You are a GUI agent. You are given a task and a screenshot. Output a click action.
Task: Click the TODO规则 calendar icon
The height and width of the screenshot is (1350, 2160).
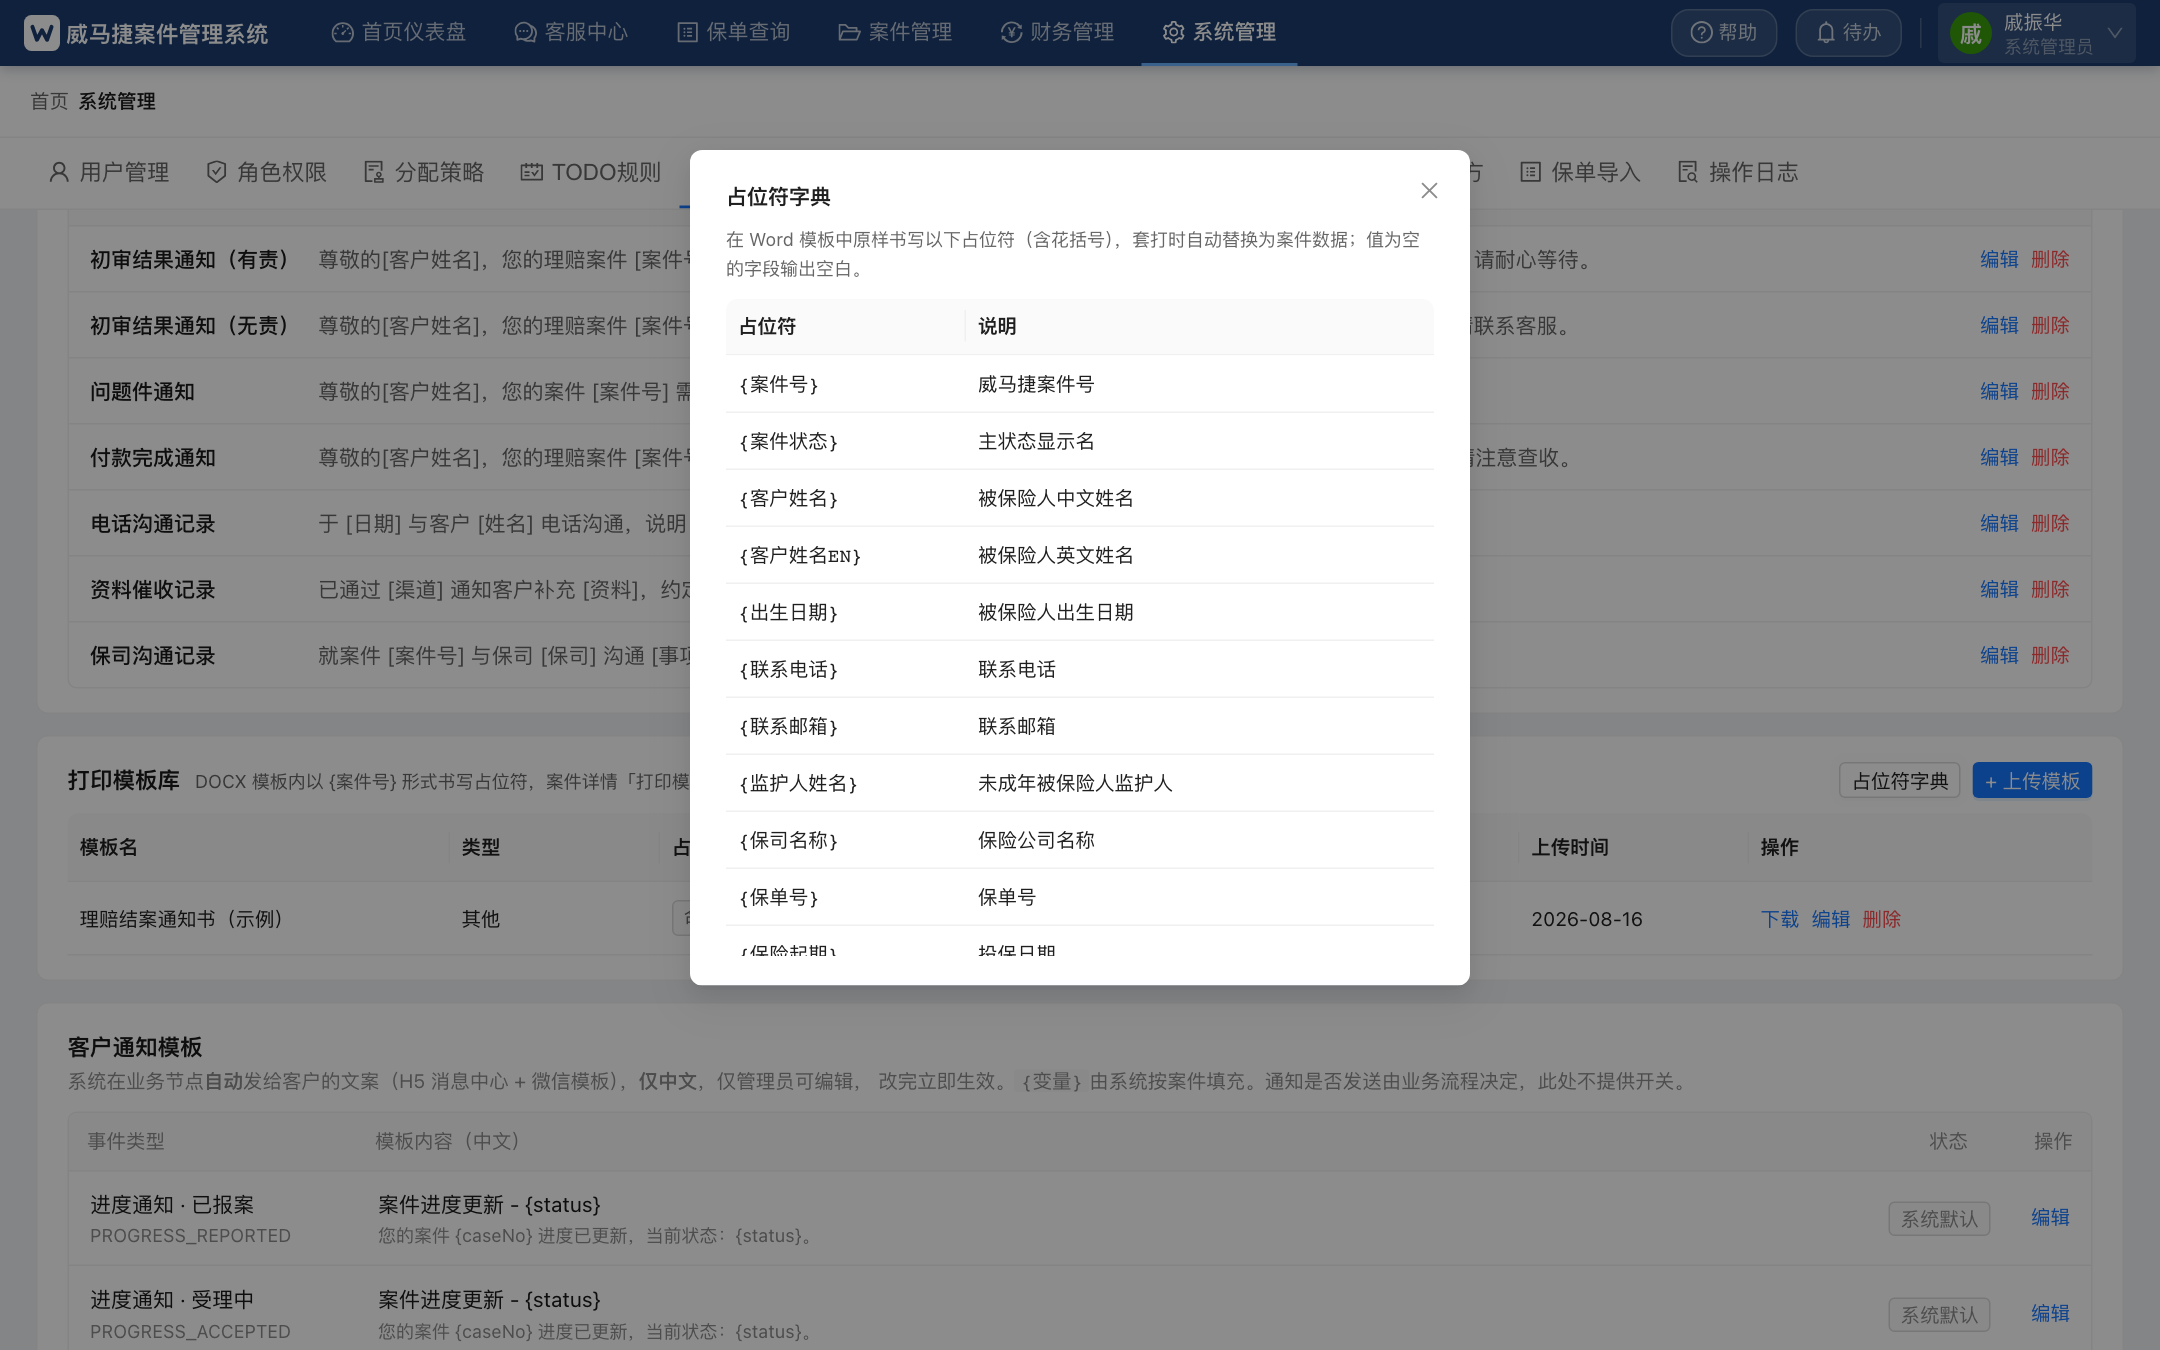[531, 172]
